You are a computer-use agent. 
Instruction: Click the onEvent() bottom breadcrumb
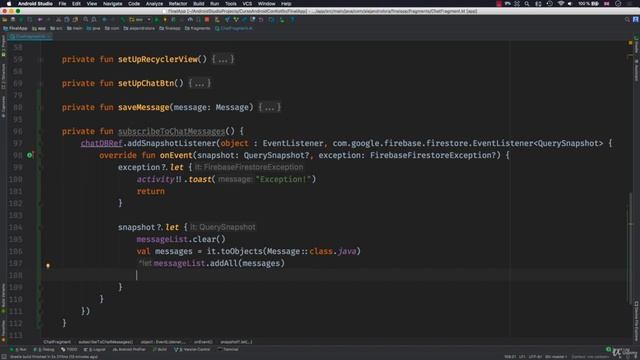pos(203,342)
